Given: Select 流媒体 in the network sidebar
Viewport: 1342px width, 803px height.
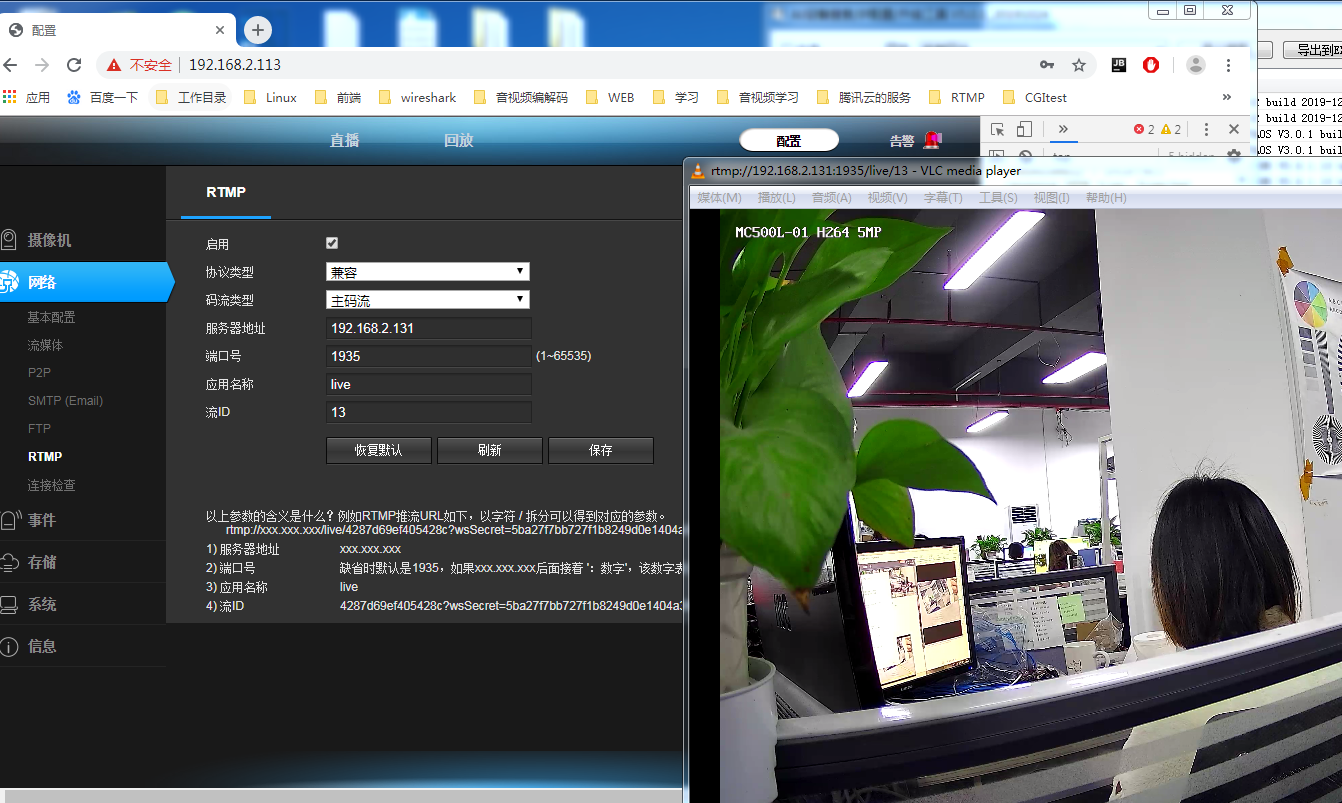Looking at the screenshot, I should pyautogui.click(x=45, y=345).
